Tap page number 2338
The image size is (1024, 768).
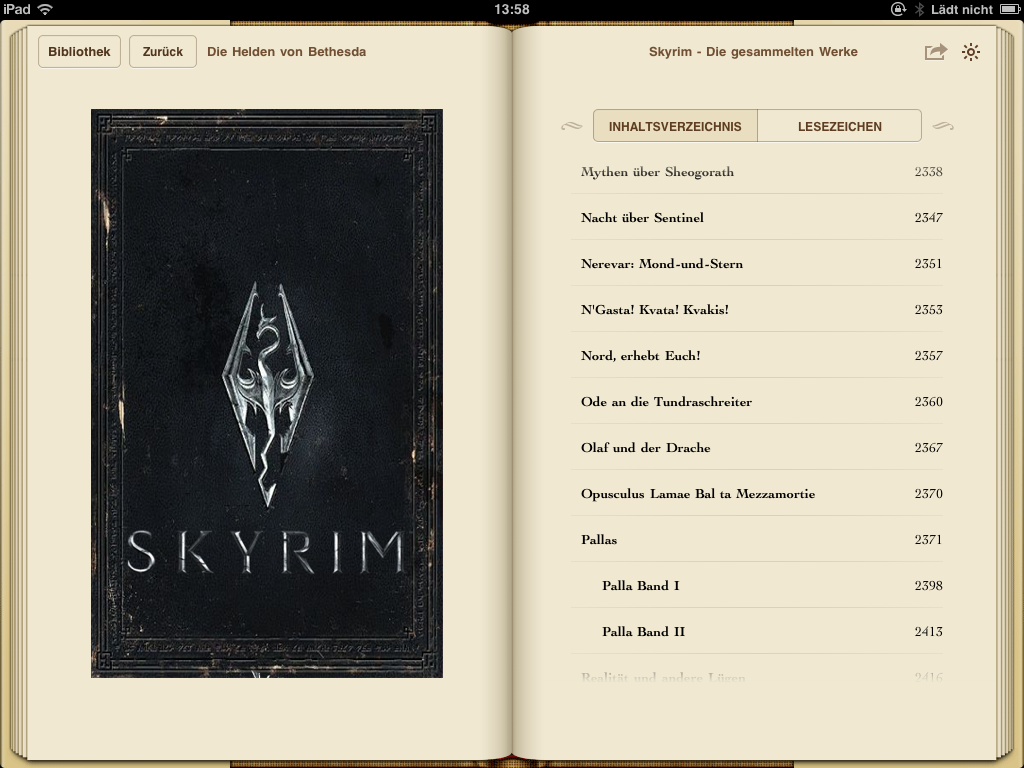click(x=928, y=172)
